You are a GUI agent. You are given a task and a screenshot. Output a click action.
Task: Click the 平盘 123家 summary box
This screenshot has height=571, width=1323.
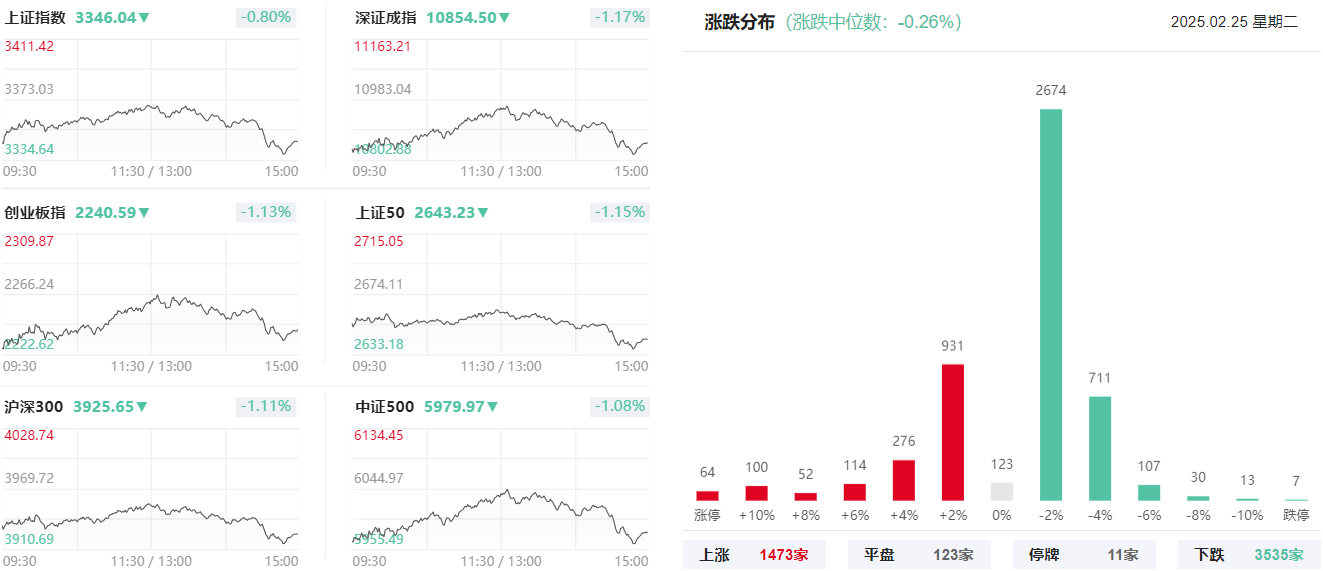click(919, 555)
